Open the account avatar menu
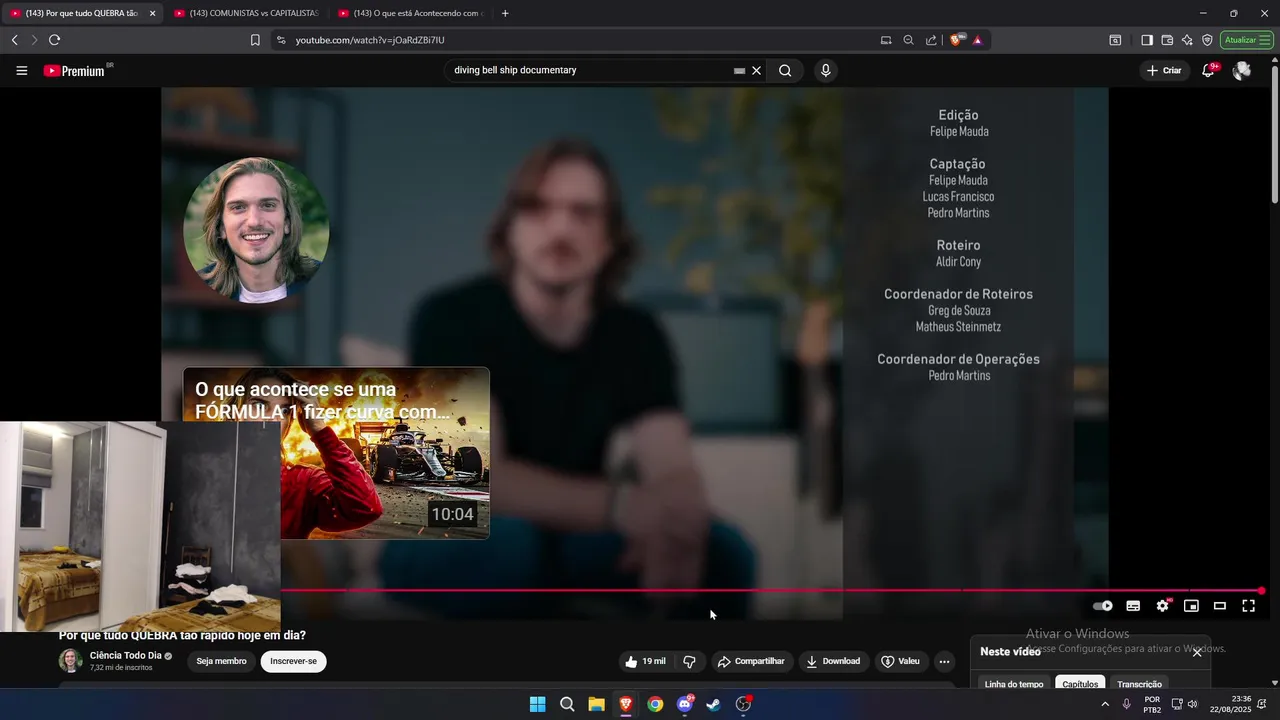This screenshot has width=1280, height=720. (x=1242, y=71)
